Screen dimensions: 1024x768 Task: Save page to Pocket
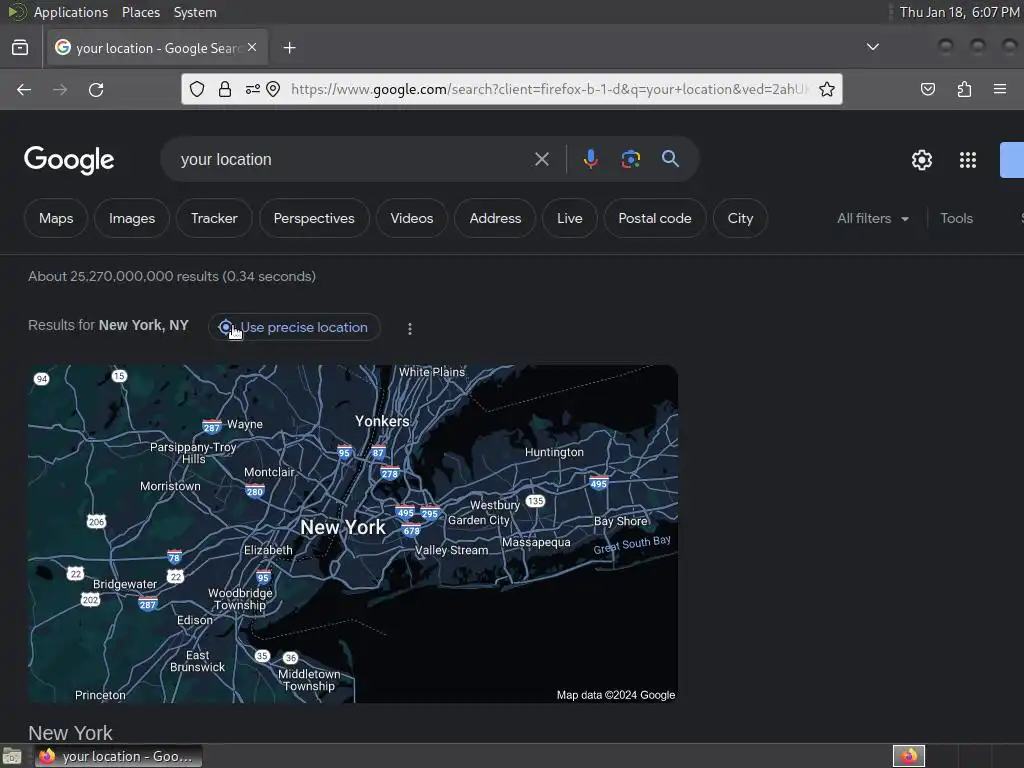927,89
